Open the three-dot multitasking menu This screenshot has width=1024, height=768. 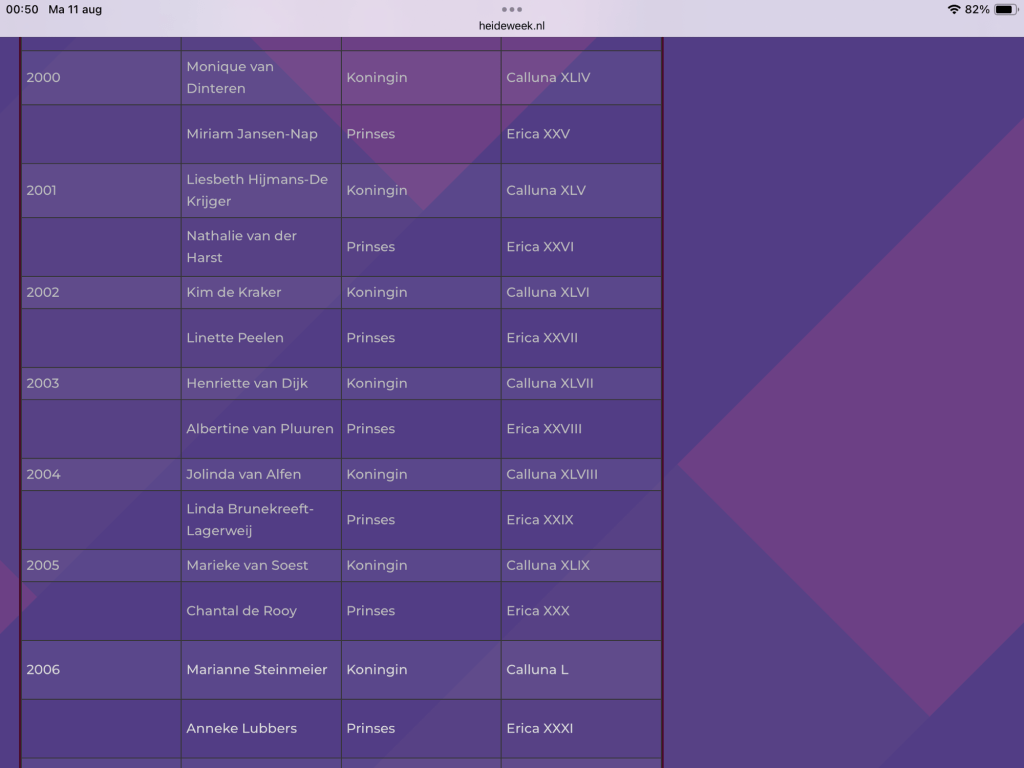(x=511, y=9)
